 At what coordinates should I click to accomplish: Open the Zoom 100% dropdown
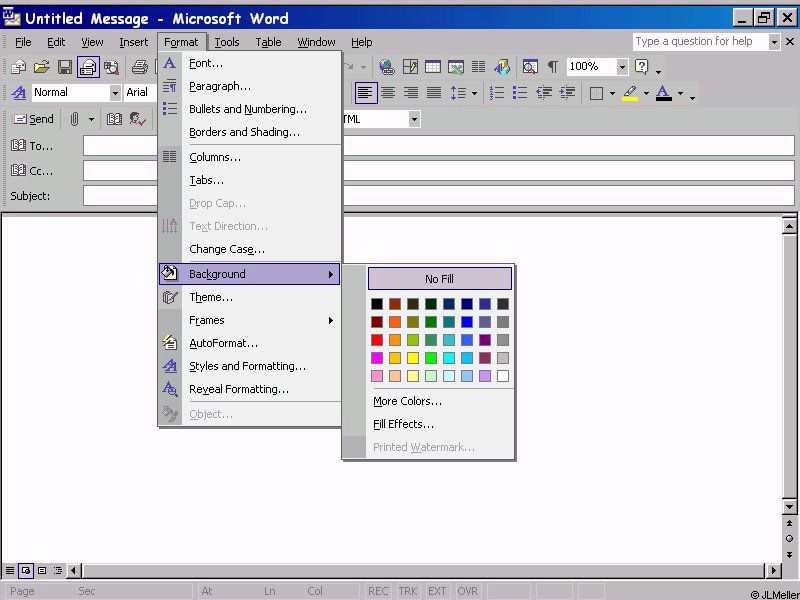tap(622, 67)
